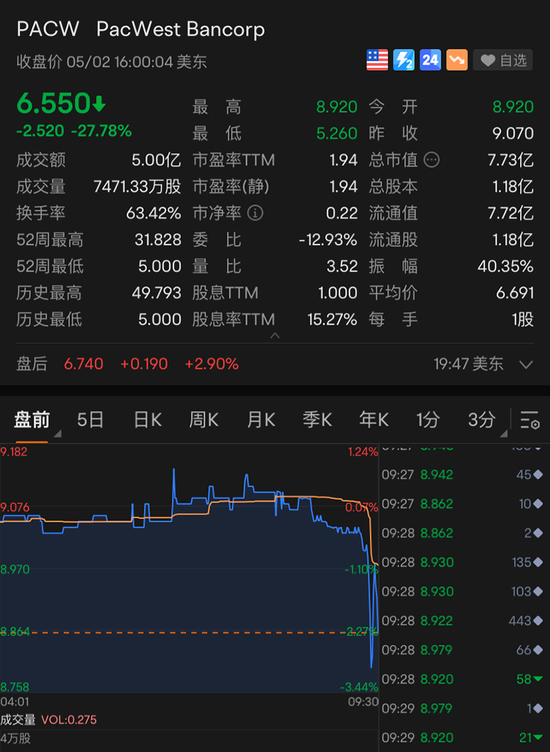Tap the 委比 value -12.93%

pyautogui.click(x=328, y=239)
